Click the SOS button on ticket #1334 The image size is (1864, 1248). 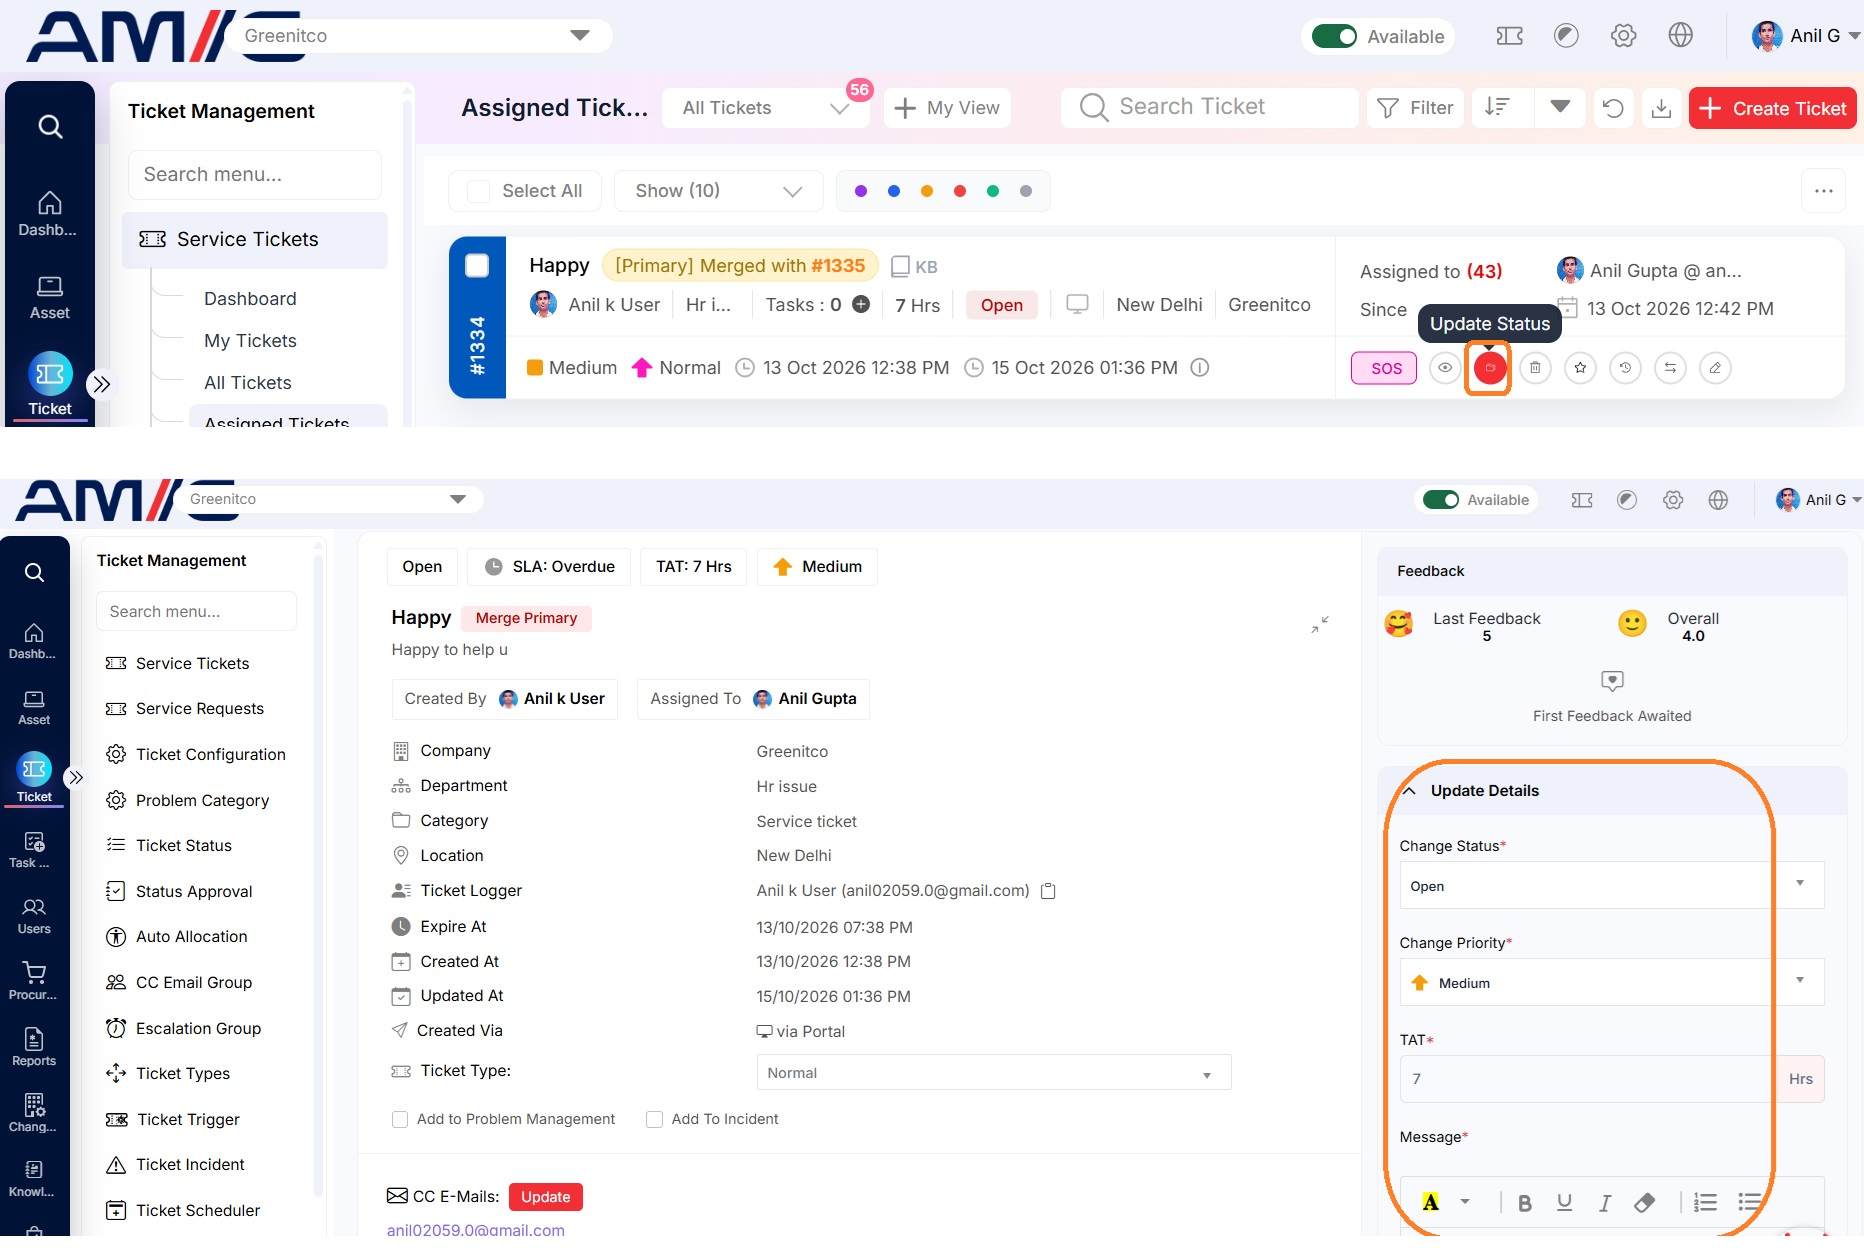(1384, 368)
